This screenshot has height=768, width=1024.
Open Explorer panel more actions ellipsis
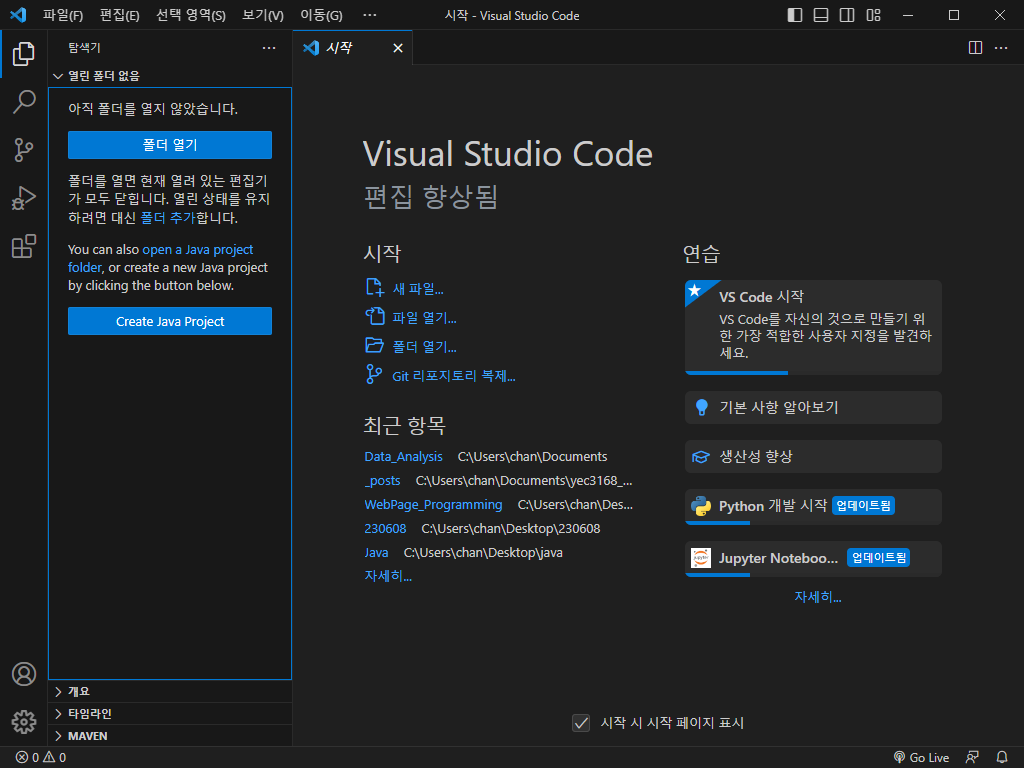269,48
